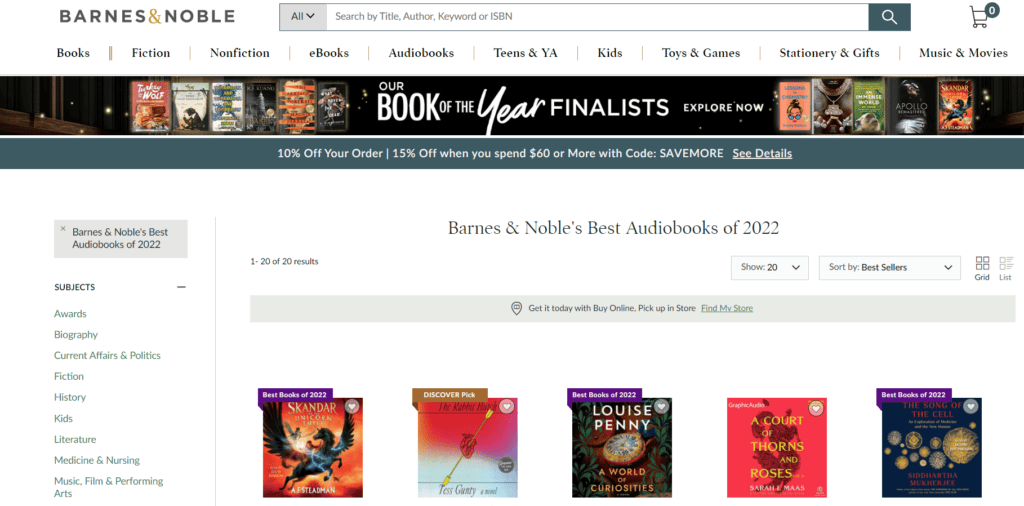Toggle wishlist heart on A World of Curiosities
This screenshot has width=1024, height=506.
point(662,406)
